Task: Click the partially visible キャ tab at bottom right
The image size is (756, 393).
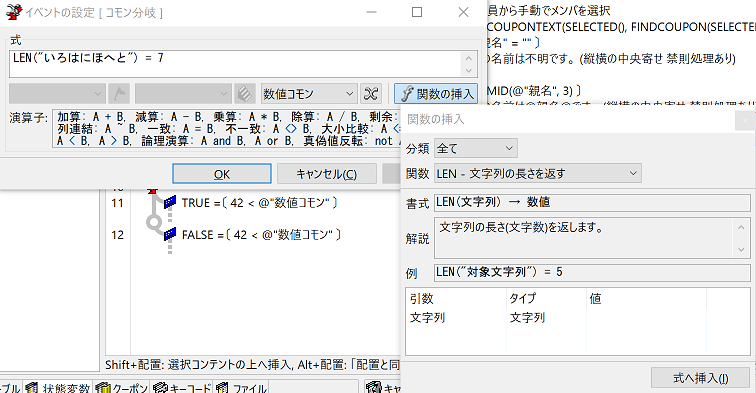Action: [382, 387]
